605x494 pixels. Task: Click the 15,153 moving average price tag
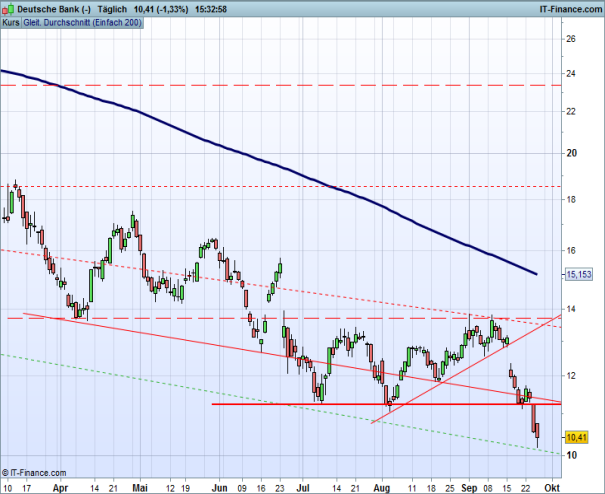(577, 274)
